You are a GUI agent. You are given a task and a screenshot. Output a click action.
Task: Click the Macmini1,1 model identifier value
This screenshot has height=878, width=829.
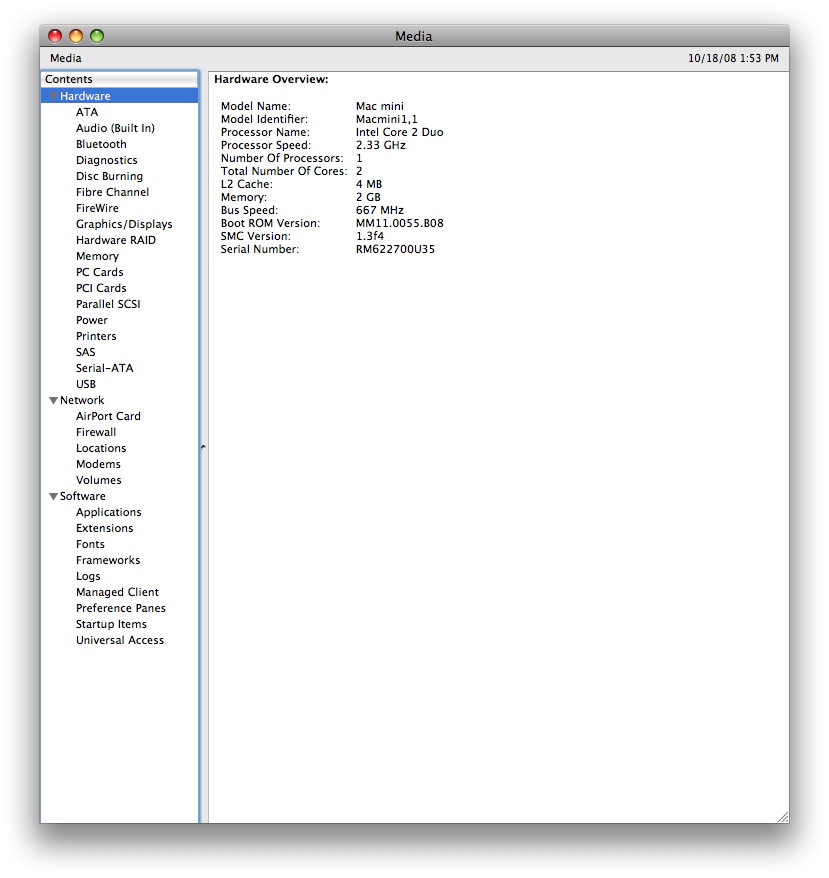(x=386, y=119)
